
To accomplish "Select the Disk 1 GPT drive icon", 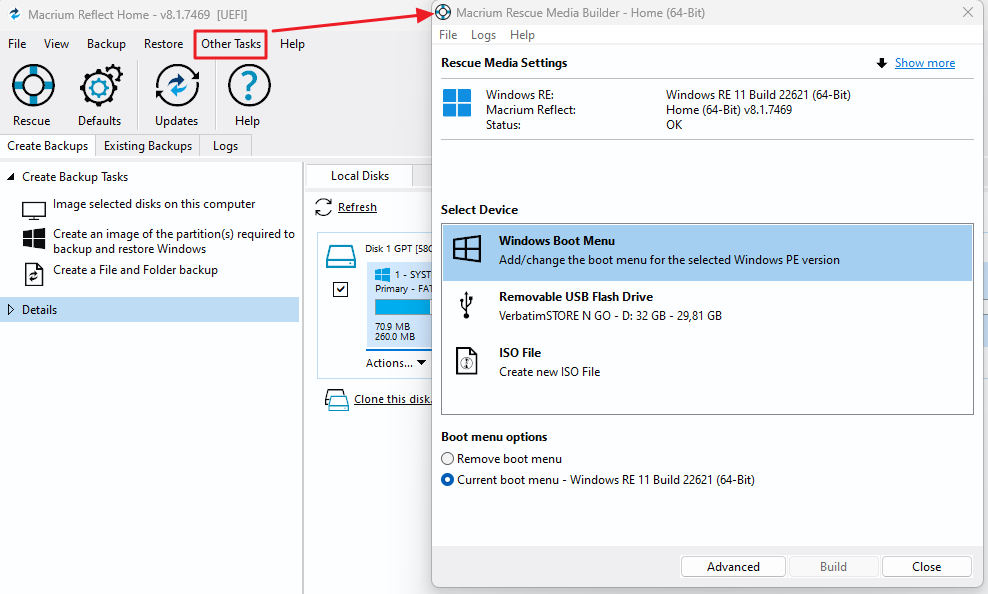I will tap(341, 256).
